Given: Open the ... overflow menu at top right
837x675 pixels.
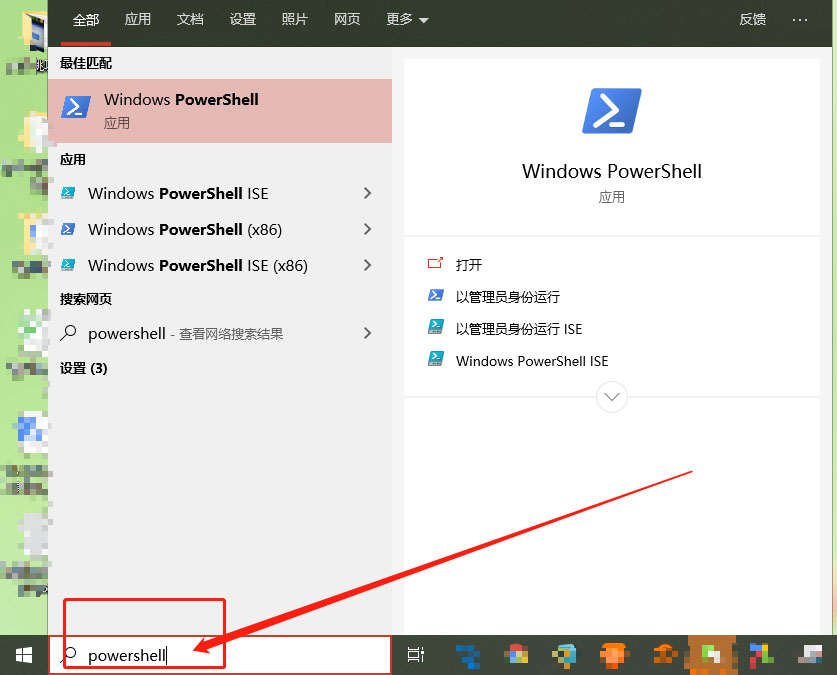Looking at the screenshot, I should coord(800,18).
